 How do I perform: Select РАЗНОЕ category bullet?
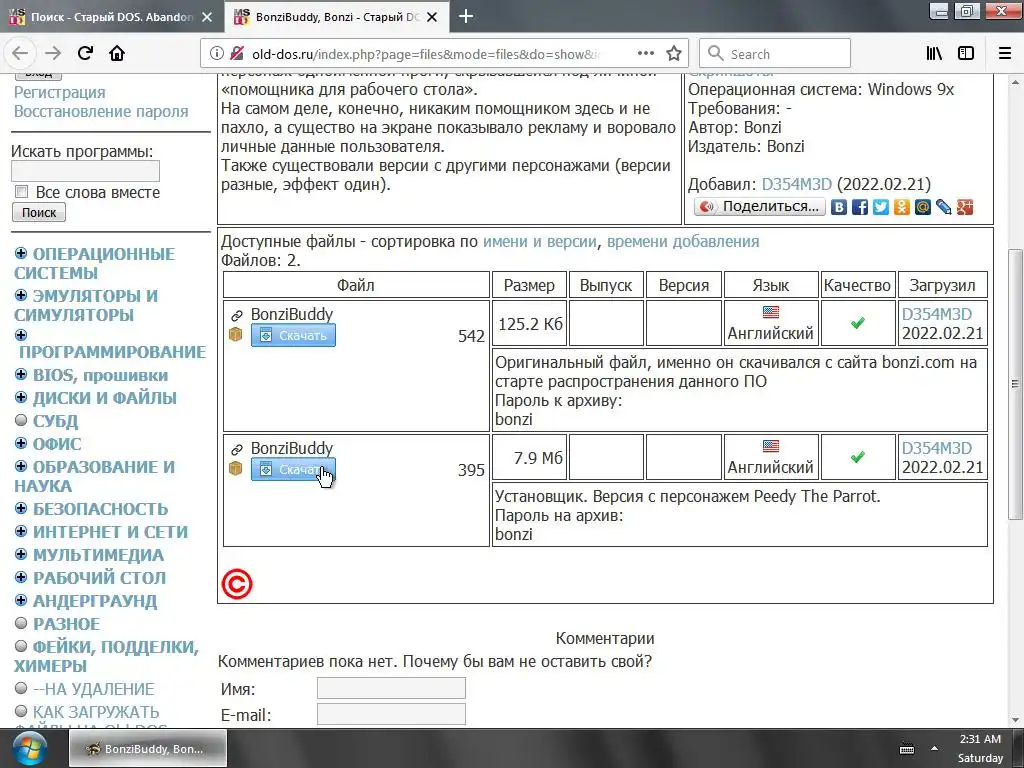coord(21,623)
